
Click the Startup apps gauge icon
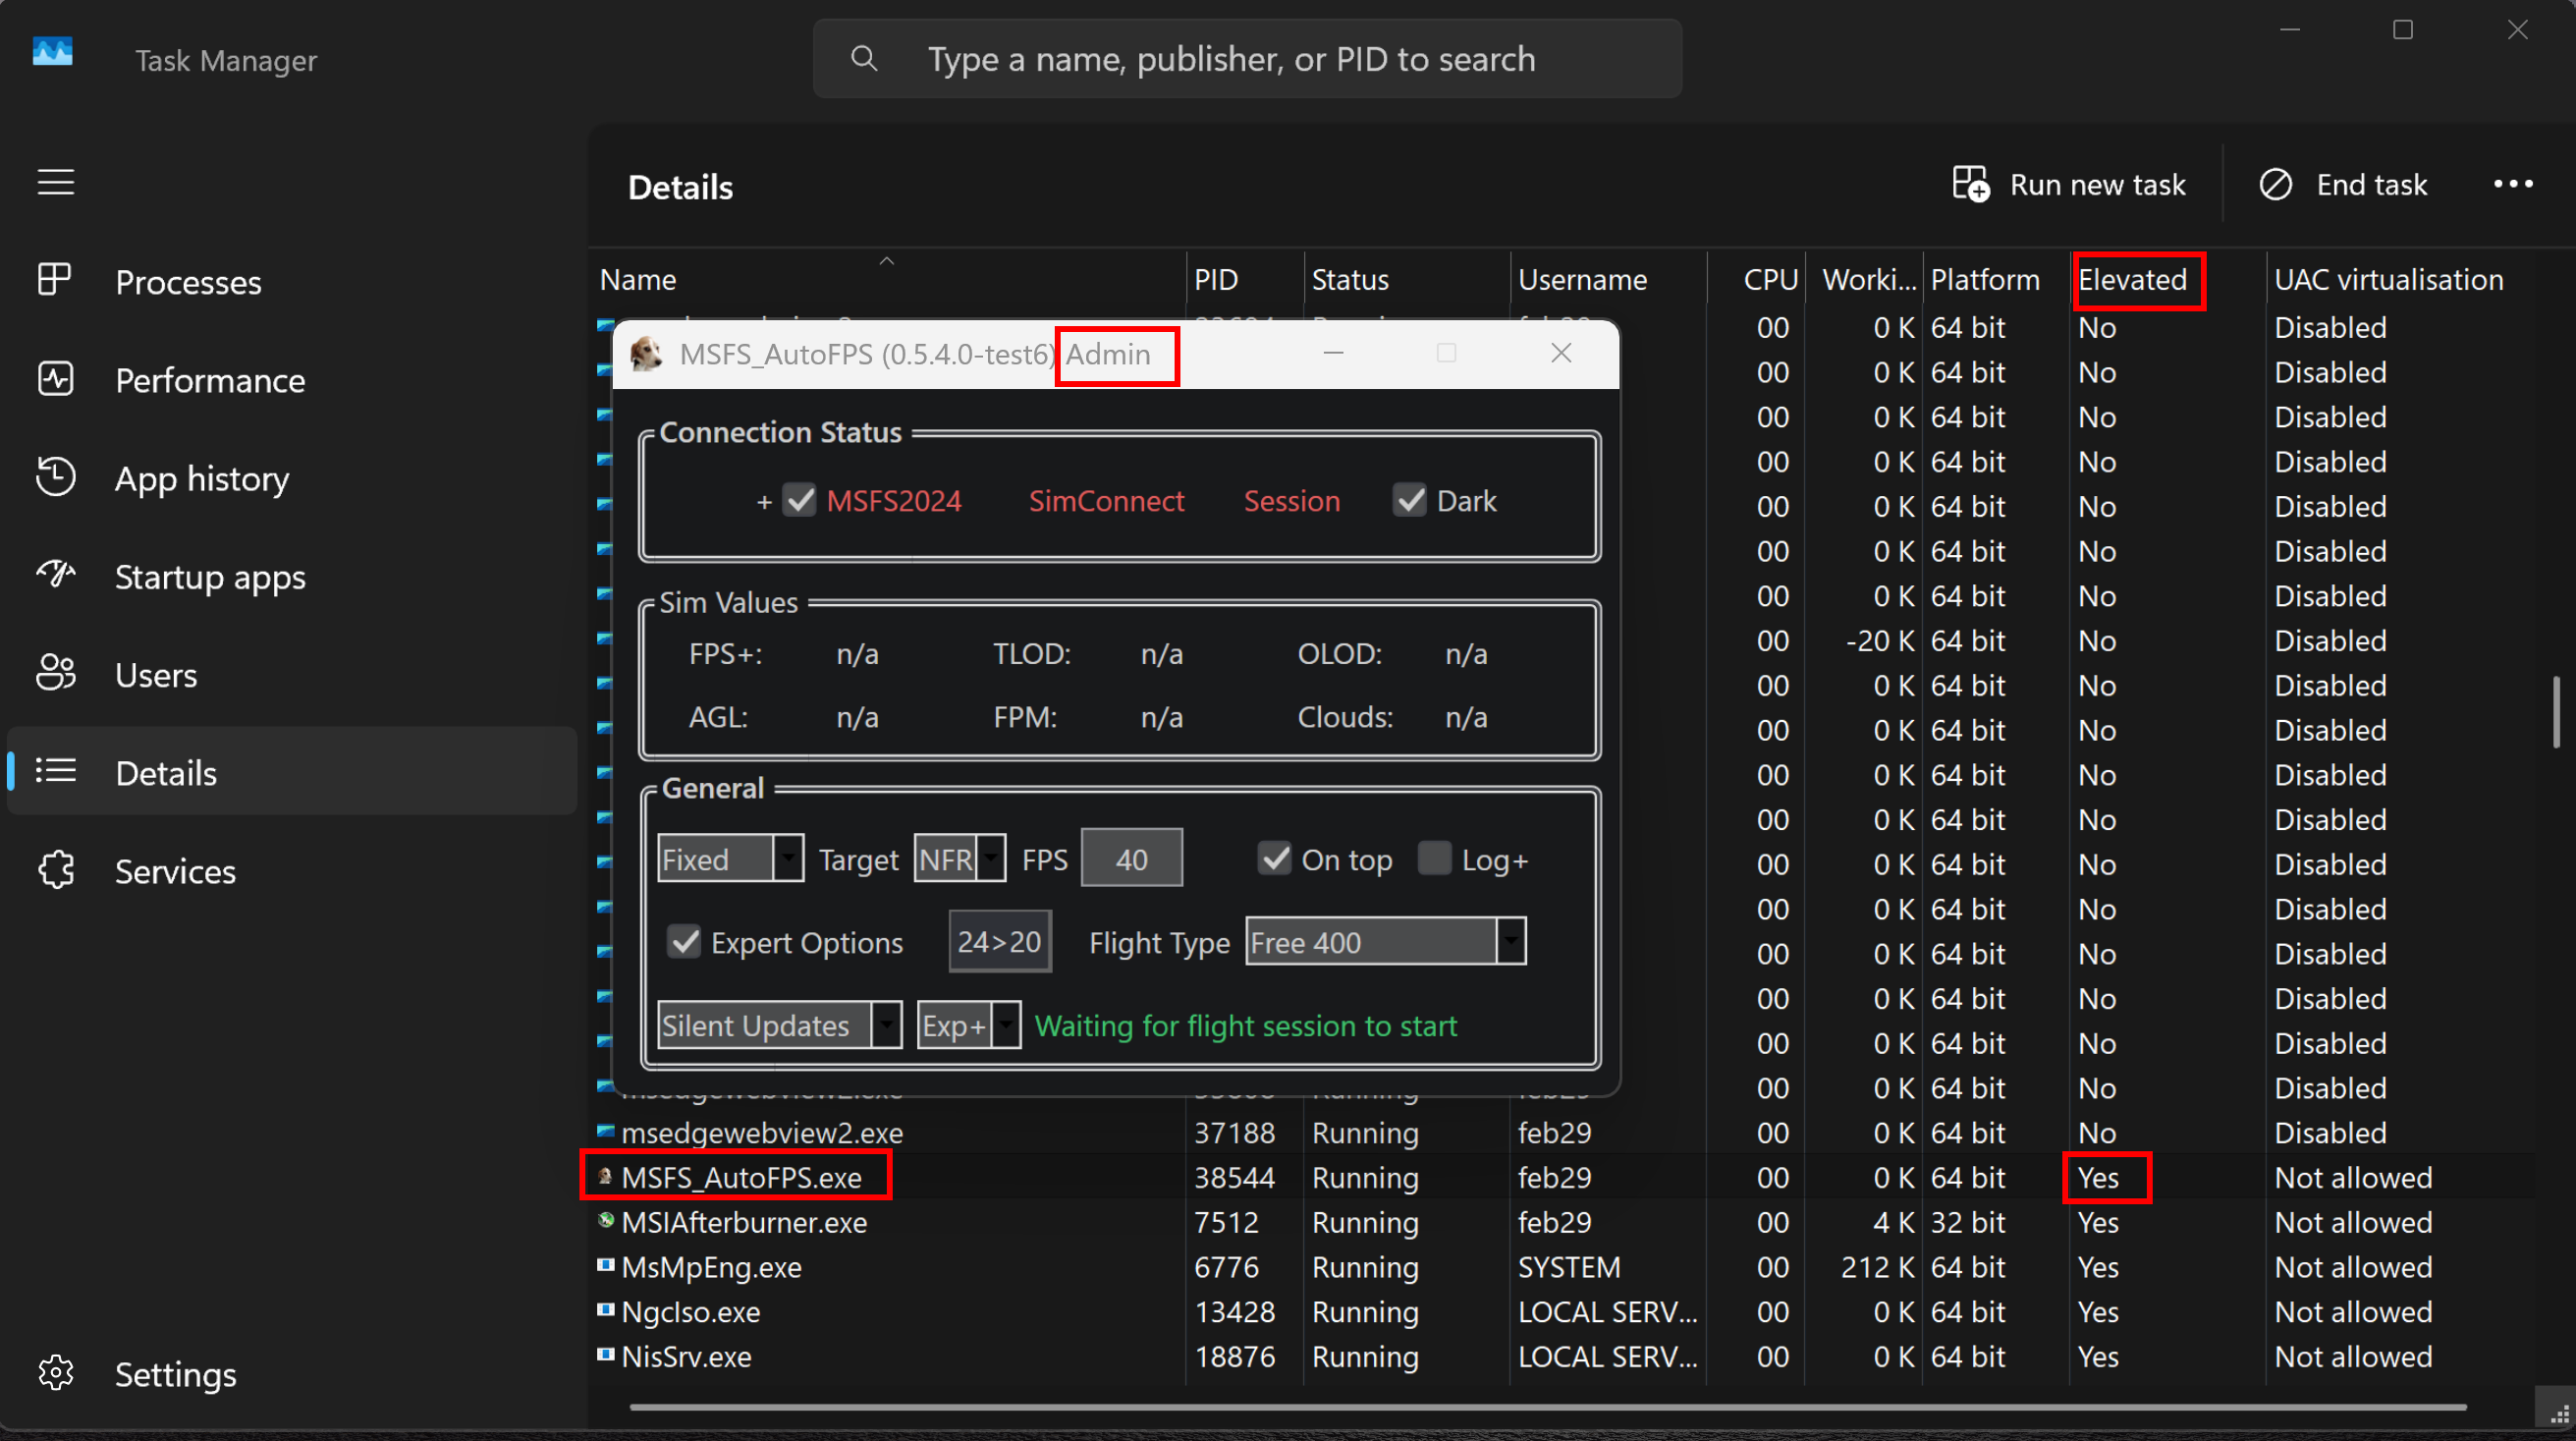point(55,575)
